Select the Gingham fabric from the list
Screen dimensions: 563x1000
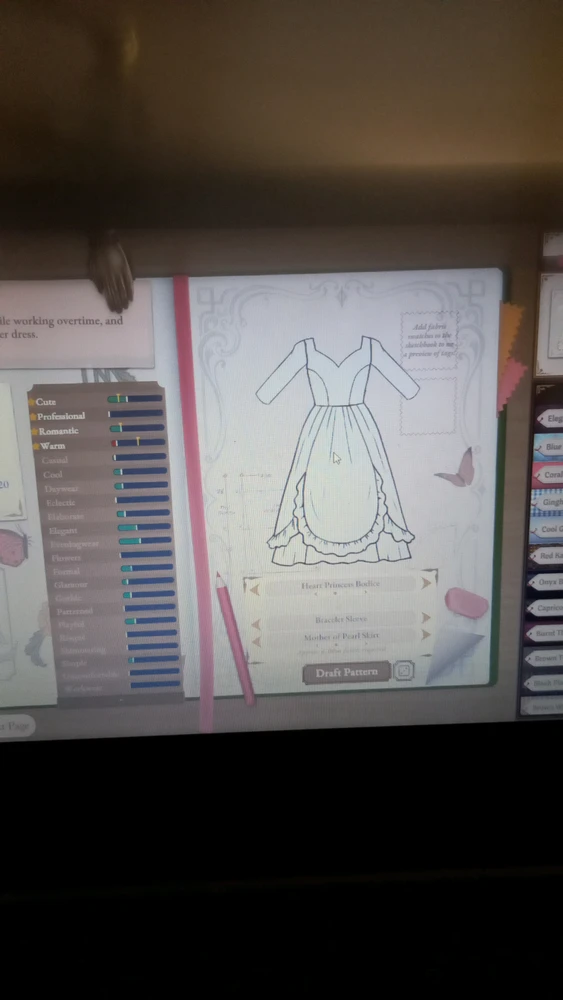(x=547, y=503)
